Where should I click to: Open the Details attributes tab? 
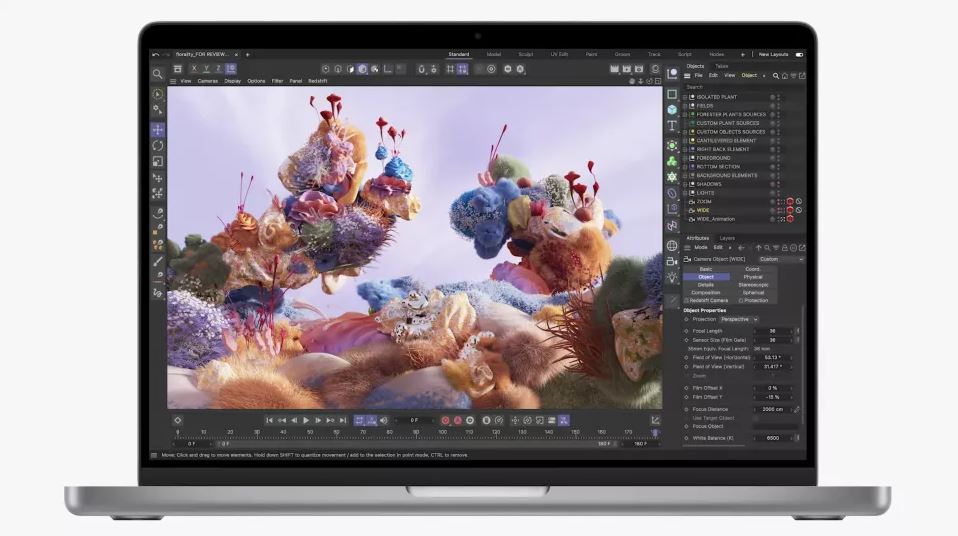706,285
